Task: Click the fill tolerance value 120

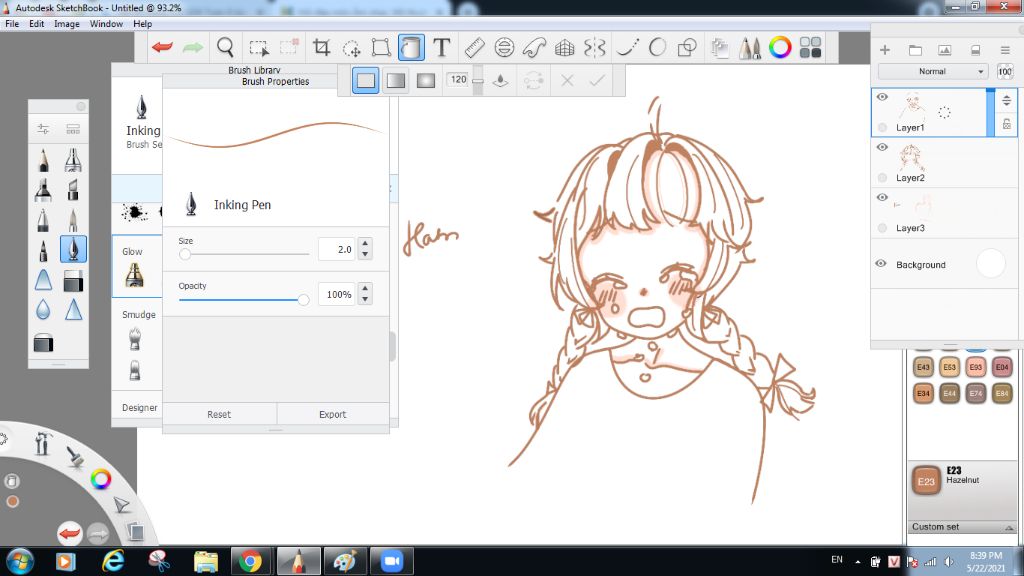Action: [x=458, y=79]
